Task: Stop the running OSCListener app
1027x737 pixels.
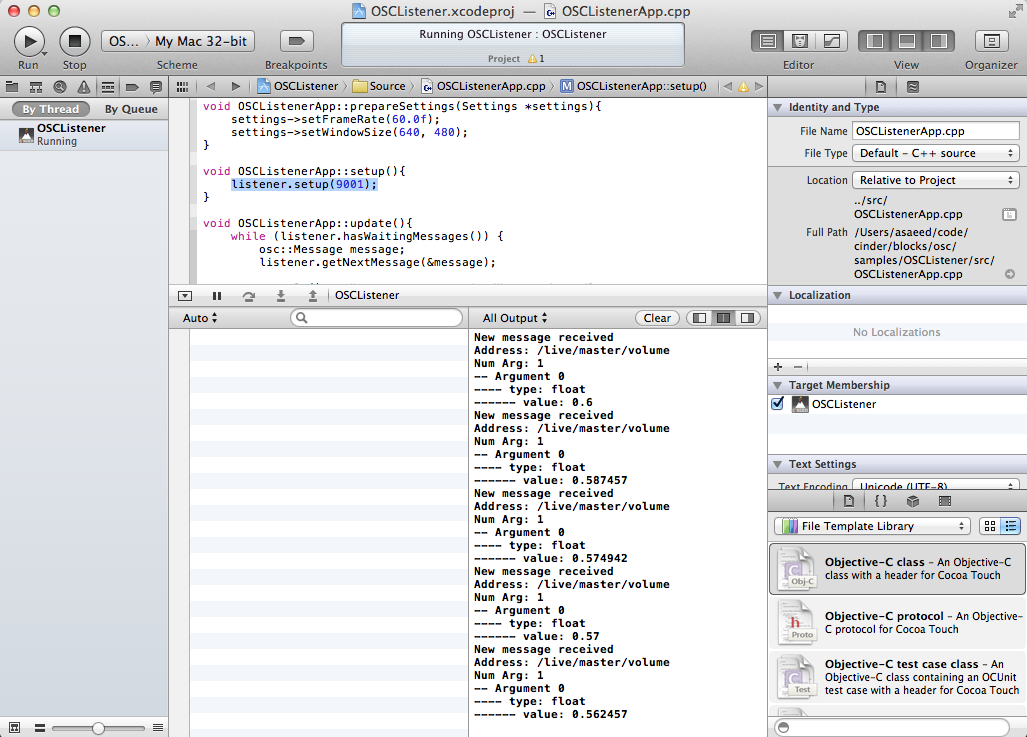Action: click(75, 41)
